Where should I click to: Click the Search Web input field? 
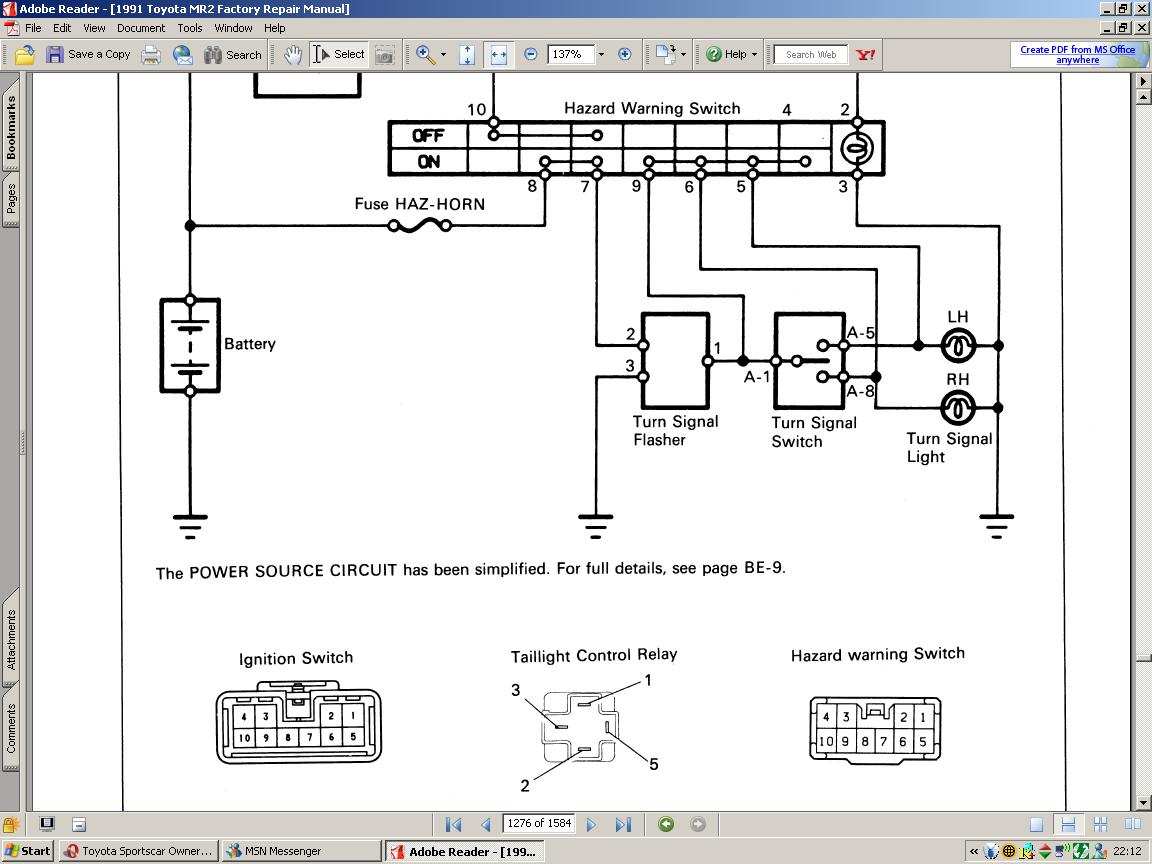click(811, 55)
